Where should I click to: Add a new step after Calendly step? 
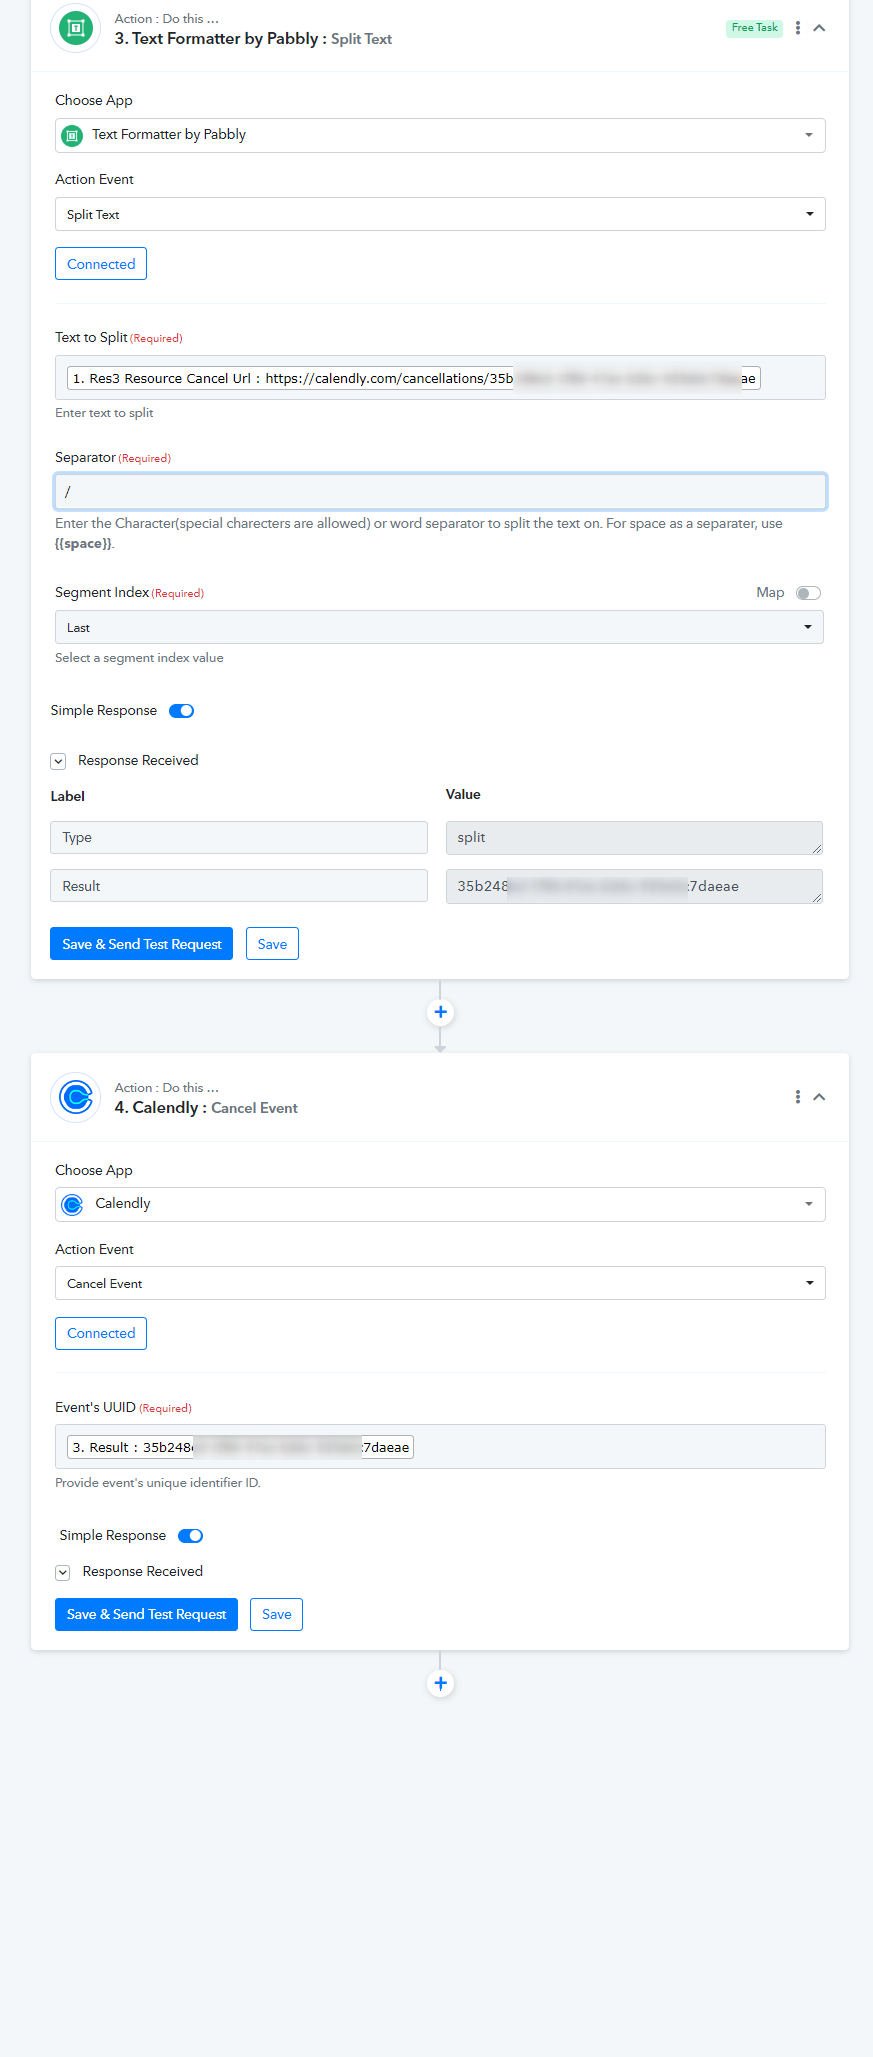(440, 1683)
